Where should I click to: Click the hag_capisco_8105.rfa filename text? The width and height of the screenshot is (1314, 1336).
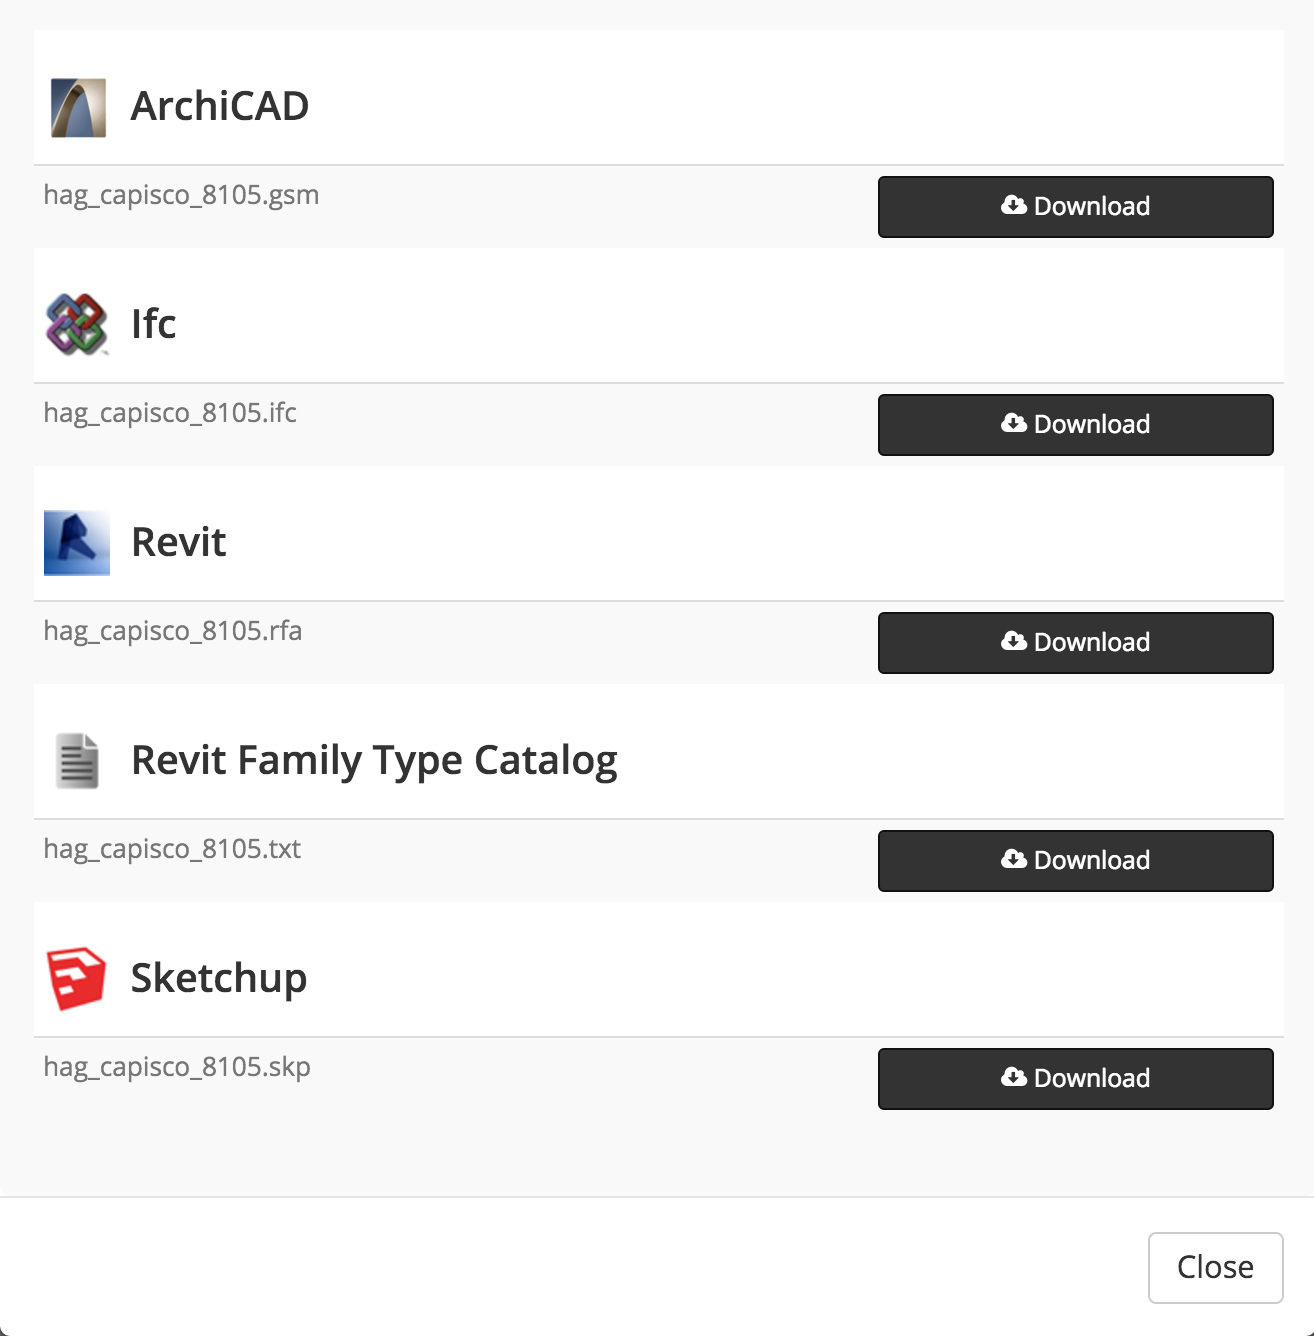[172, 631]
